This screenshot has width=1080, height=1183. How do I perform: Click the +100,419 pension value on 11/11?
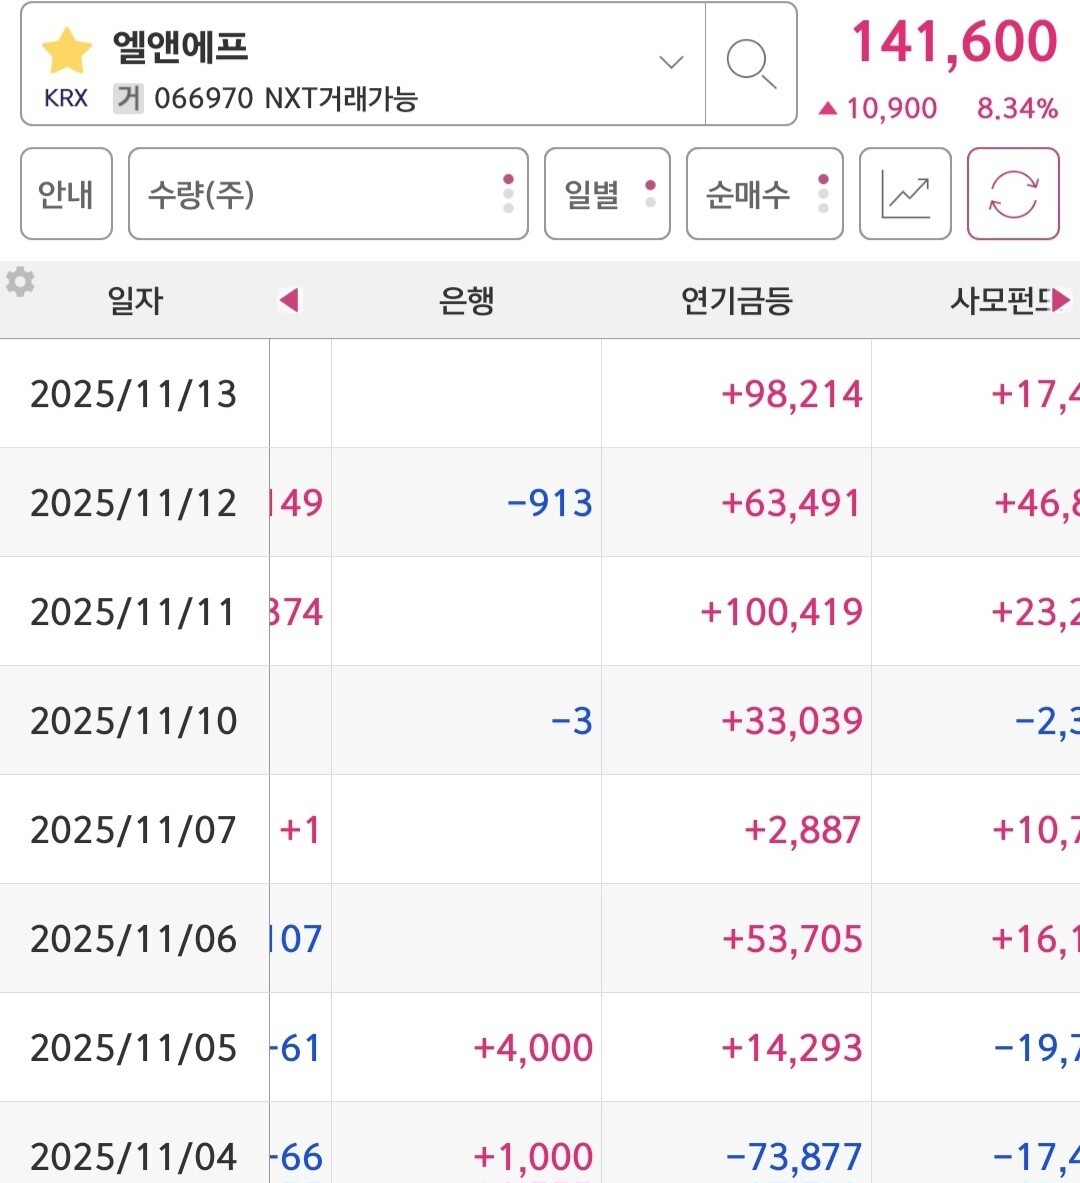click(781, 612)
